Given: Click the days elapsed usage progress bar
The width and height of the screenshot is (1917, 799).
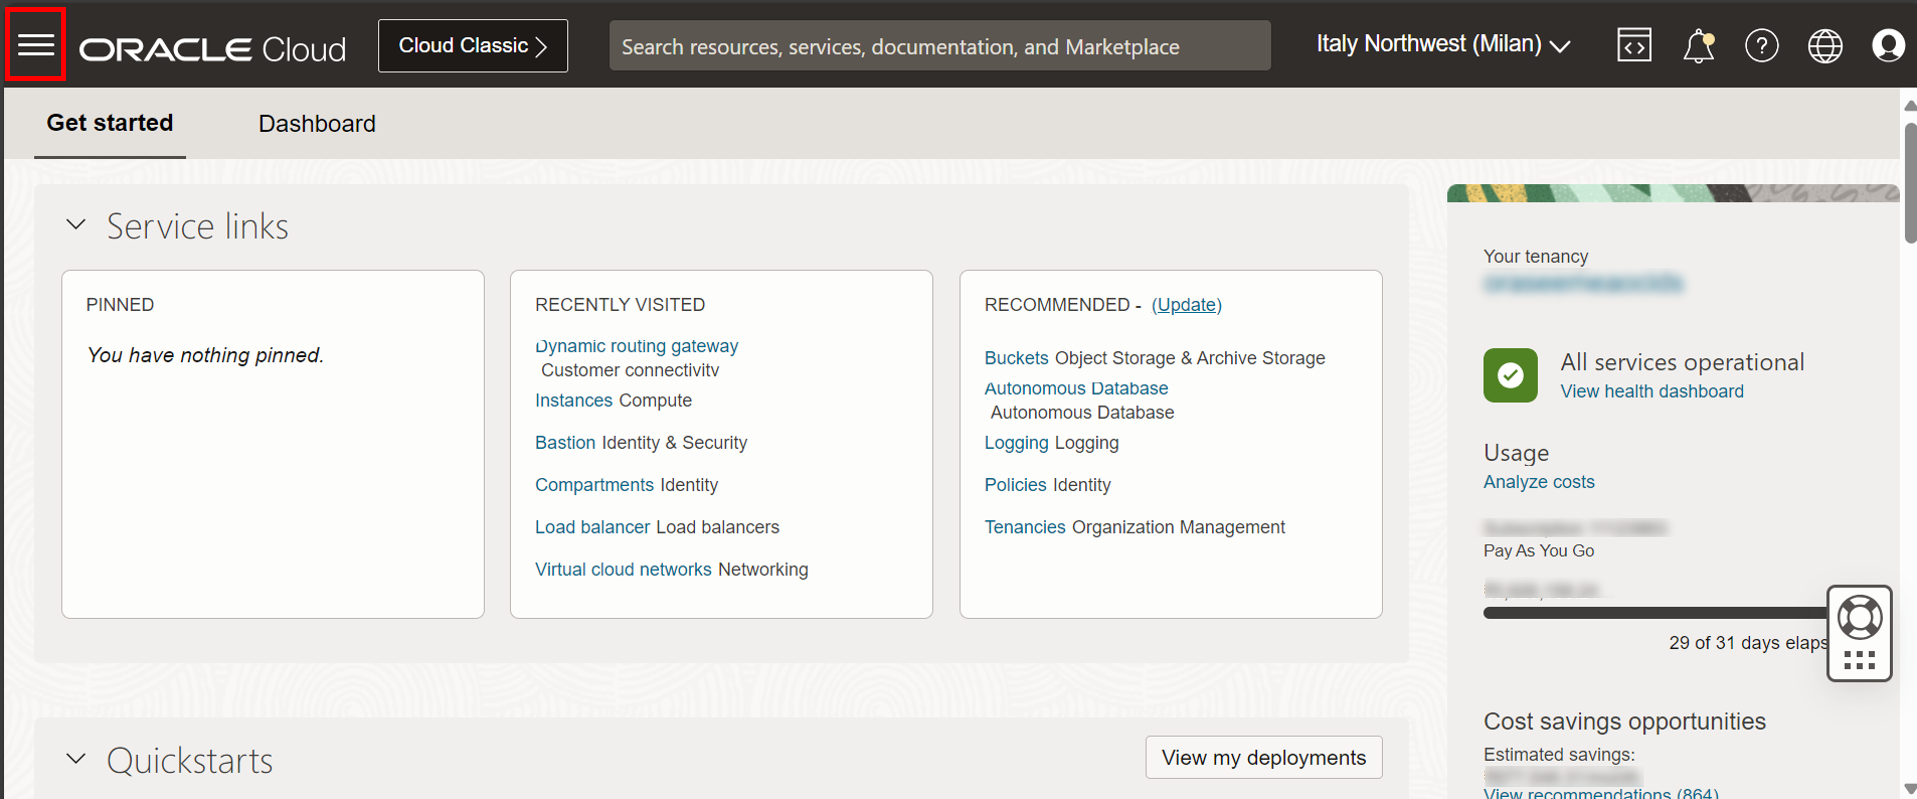Looking at the screenshot, I should click(1656, 613).
